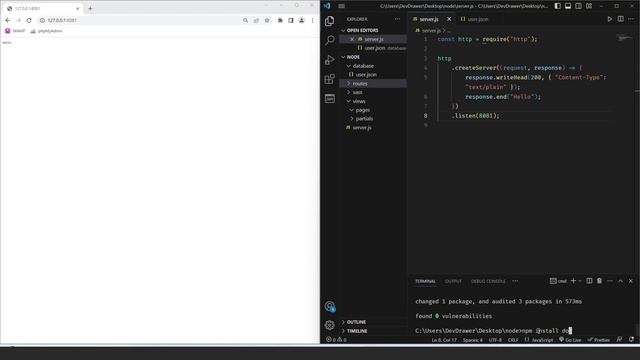Click Ln 8, Col 17 cursor position indicator

pyautogui.click(x=444, y=340)
